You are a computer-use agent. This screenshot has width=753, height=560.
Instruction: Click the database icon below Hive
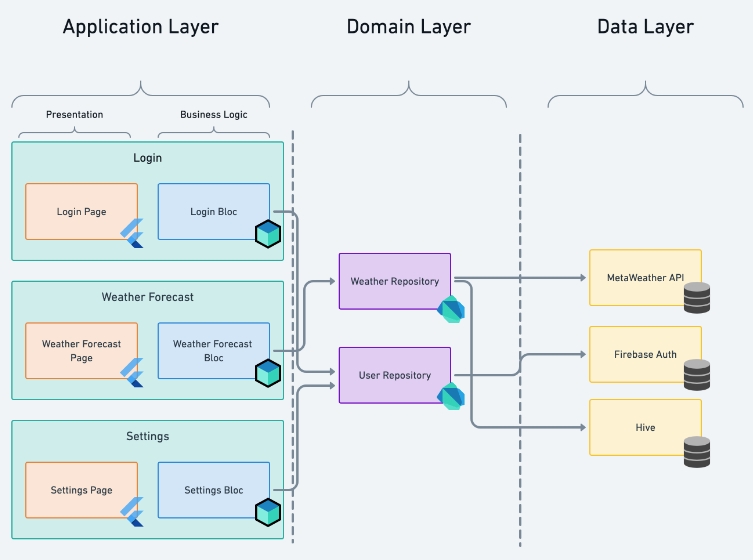tap(697, 452)
